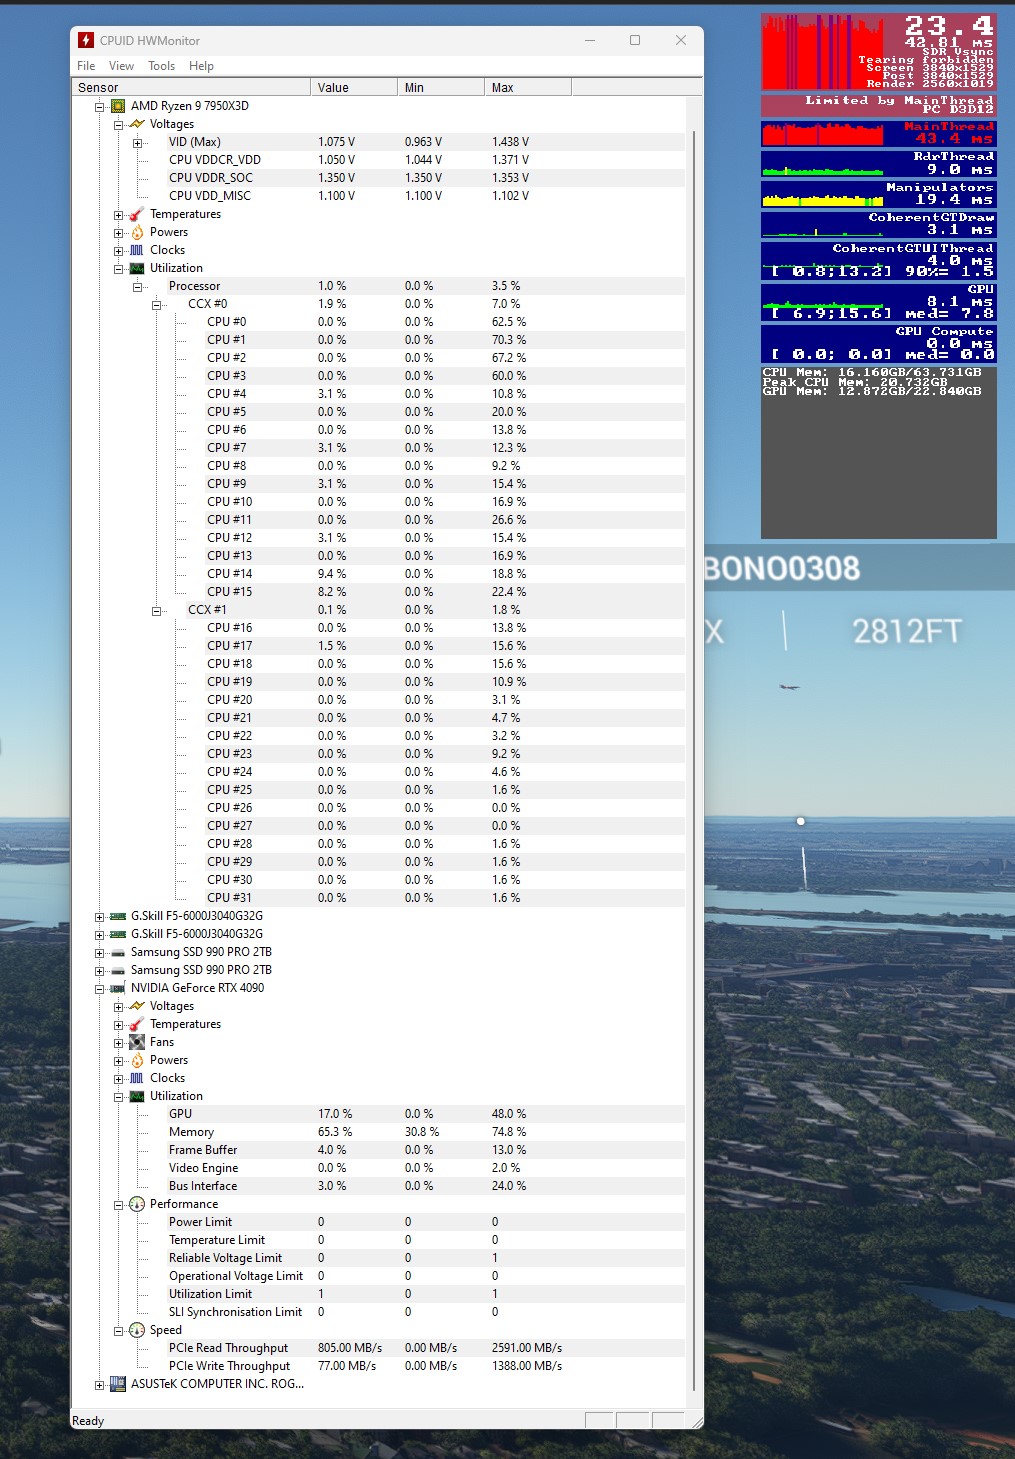Click the GPU Temperatures thermometer icon
Image resolution: width=1015 pixels, height=1459 pixels.
137,1024
